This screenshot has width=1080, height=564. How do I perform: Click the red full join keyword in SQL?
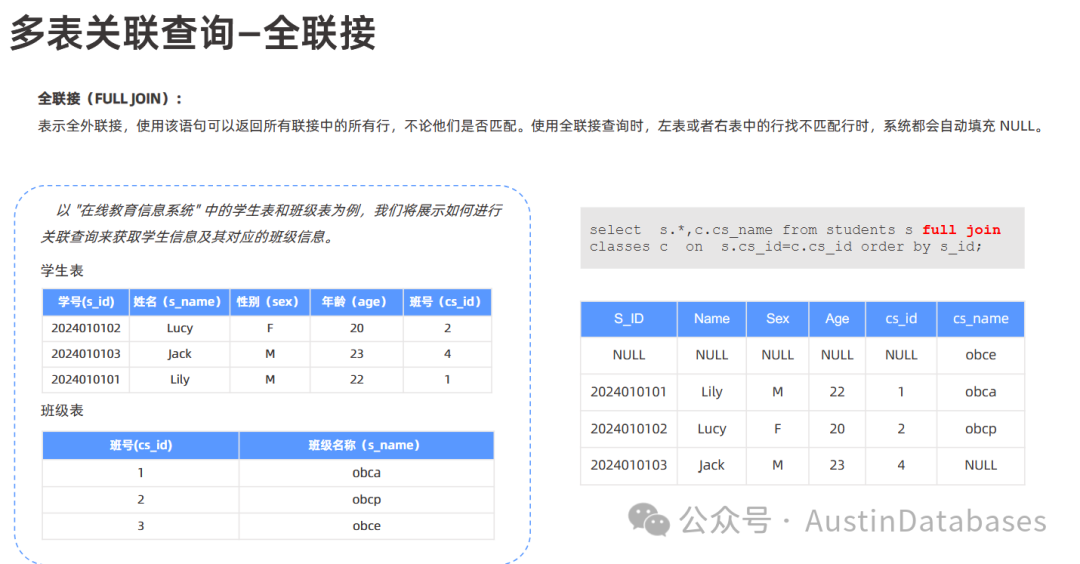[x=961, y=230]
